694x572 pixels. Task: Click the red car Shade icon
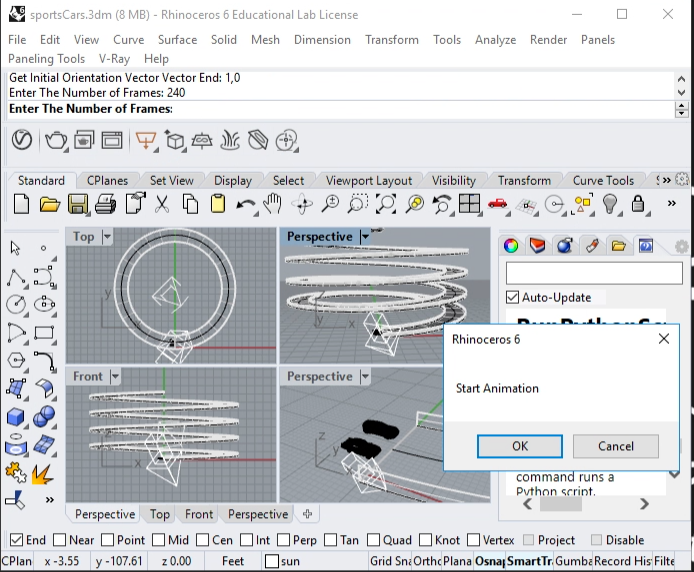click(498, 204)
